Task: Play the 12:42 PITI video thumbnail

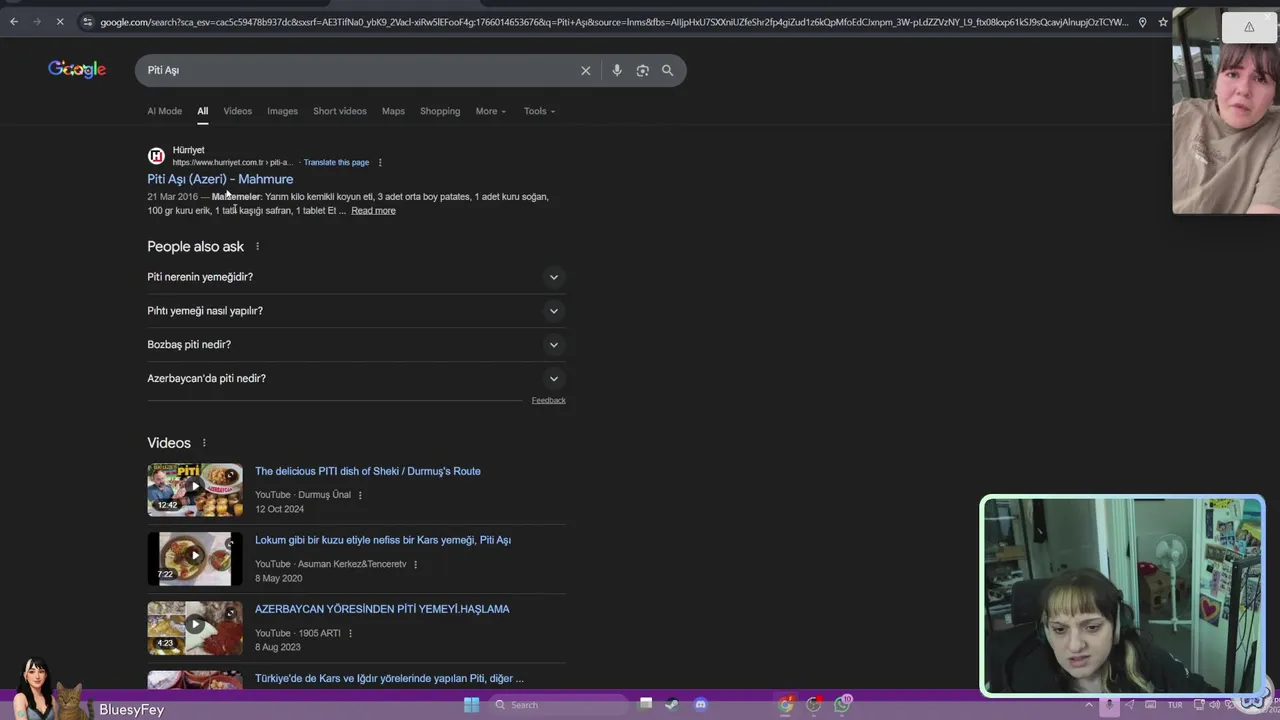Action: 195,489
